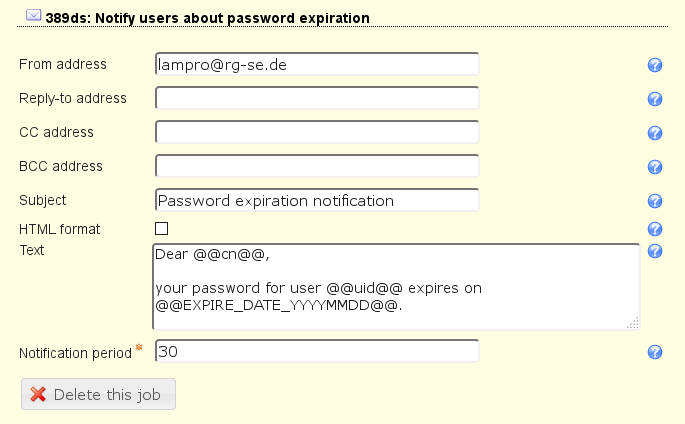The width and height of the screenshot is (685, 424).
Task: Show help for BCC address field
Action: click(656, 167)
